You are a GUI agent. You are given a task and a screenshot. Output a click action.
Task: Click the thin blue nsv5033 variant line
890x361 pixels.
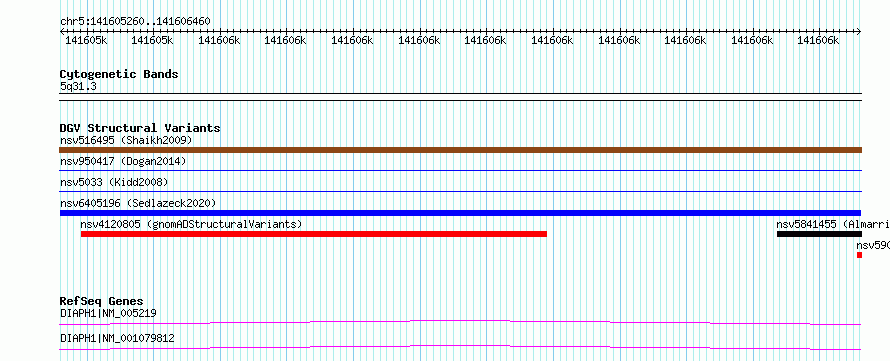tap(460, 191)
